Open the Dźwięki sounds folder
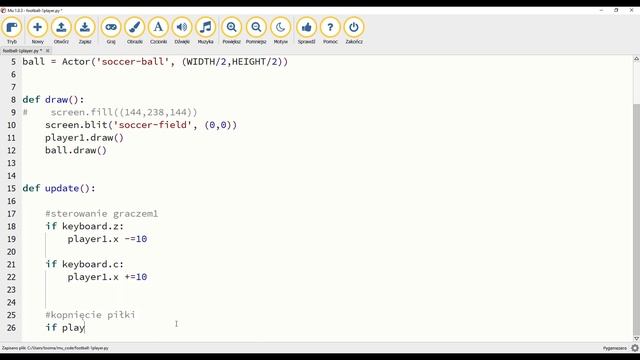640x360 pixels. tap(182, 31)
